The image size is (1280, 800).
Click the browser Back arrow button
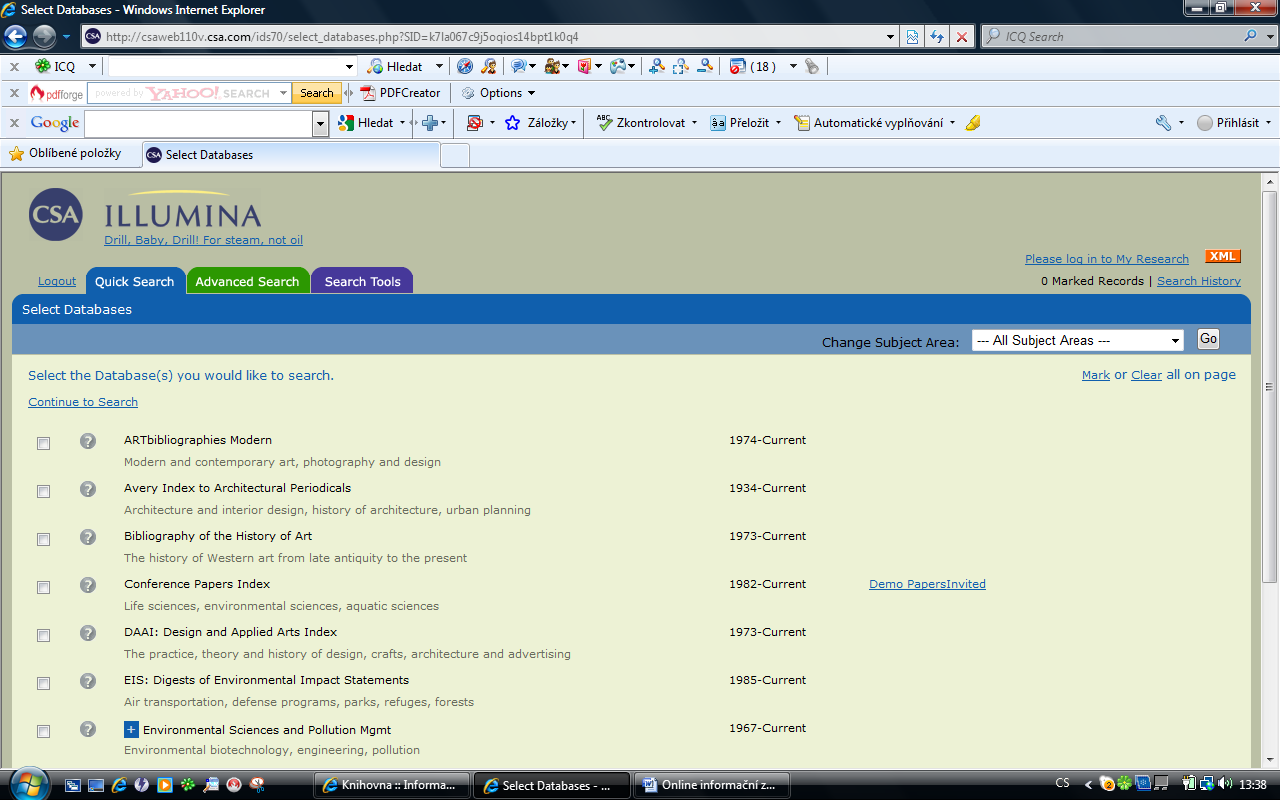(x=16, y=37)
